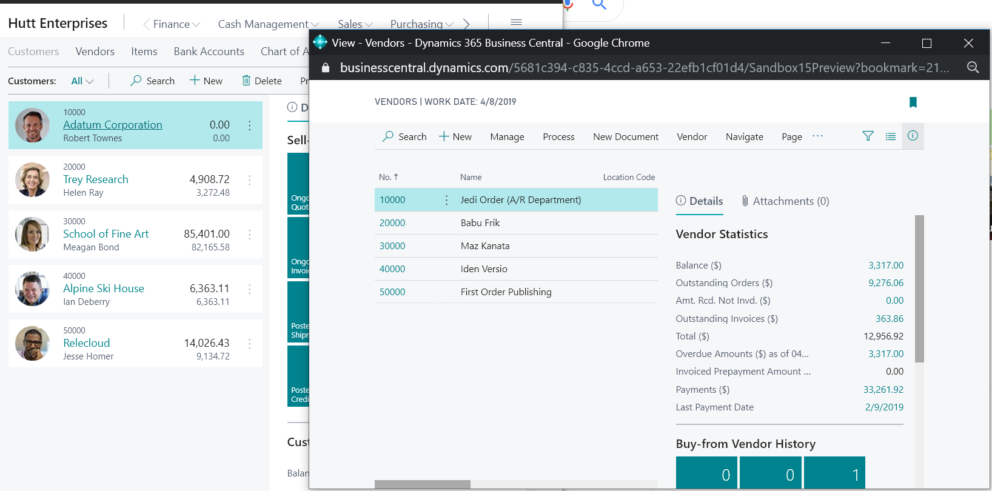Select the First Order Publishing vendor name
This screenshot has height=491, width=992.
click(505, 292)
